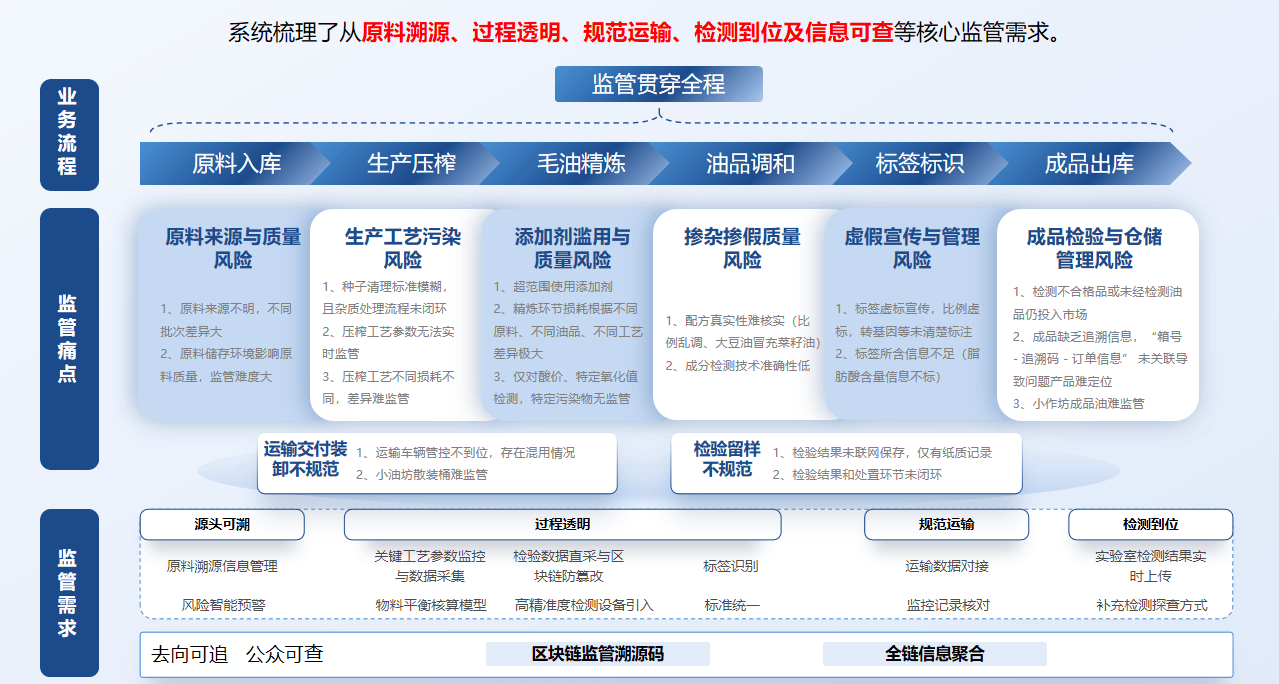Open the 成品检验与仓储管理风险 card
This screenshot has width=1279, height=684.
click(1094, 249)
